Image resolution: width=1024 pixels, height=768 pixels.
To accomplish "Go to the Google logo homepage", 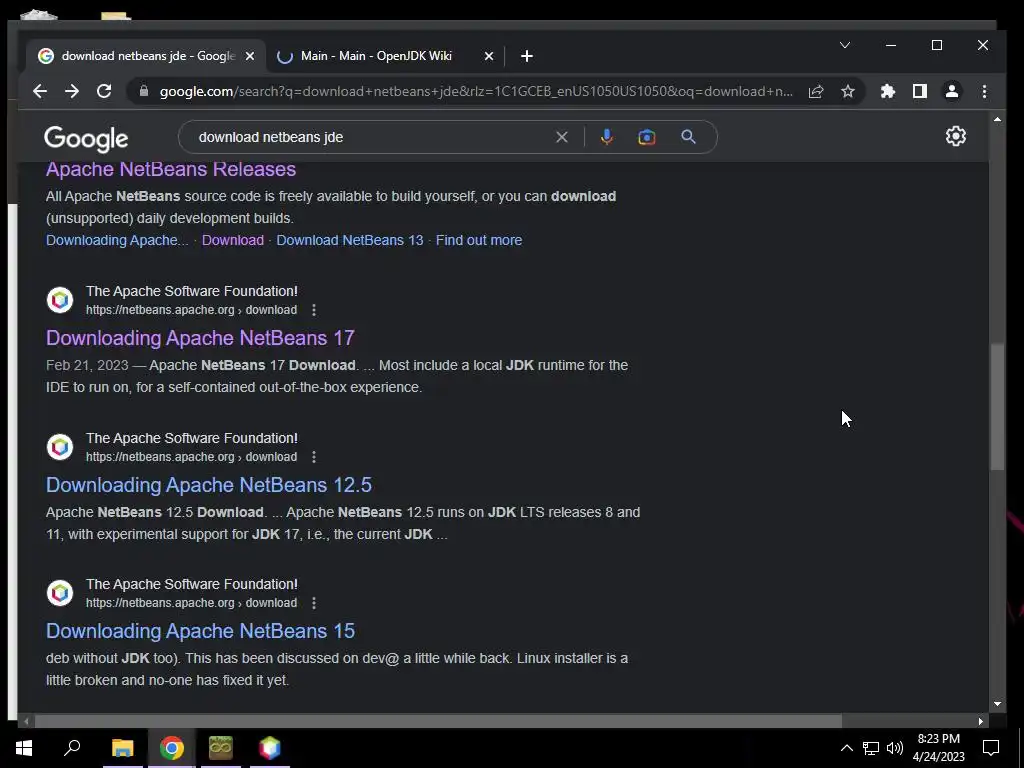I will point(86,138).
